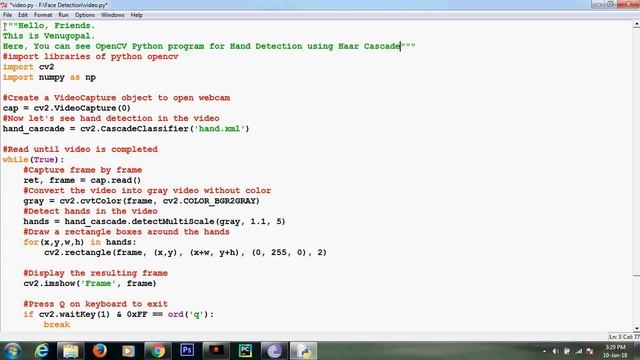Open the clock showing 3:29 PM

pyautogui.click(x=615, y=351)
